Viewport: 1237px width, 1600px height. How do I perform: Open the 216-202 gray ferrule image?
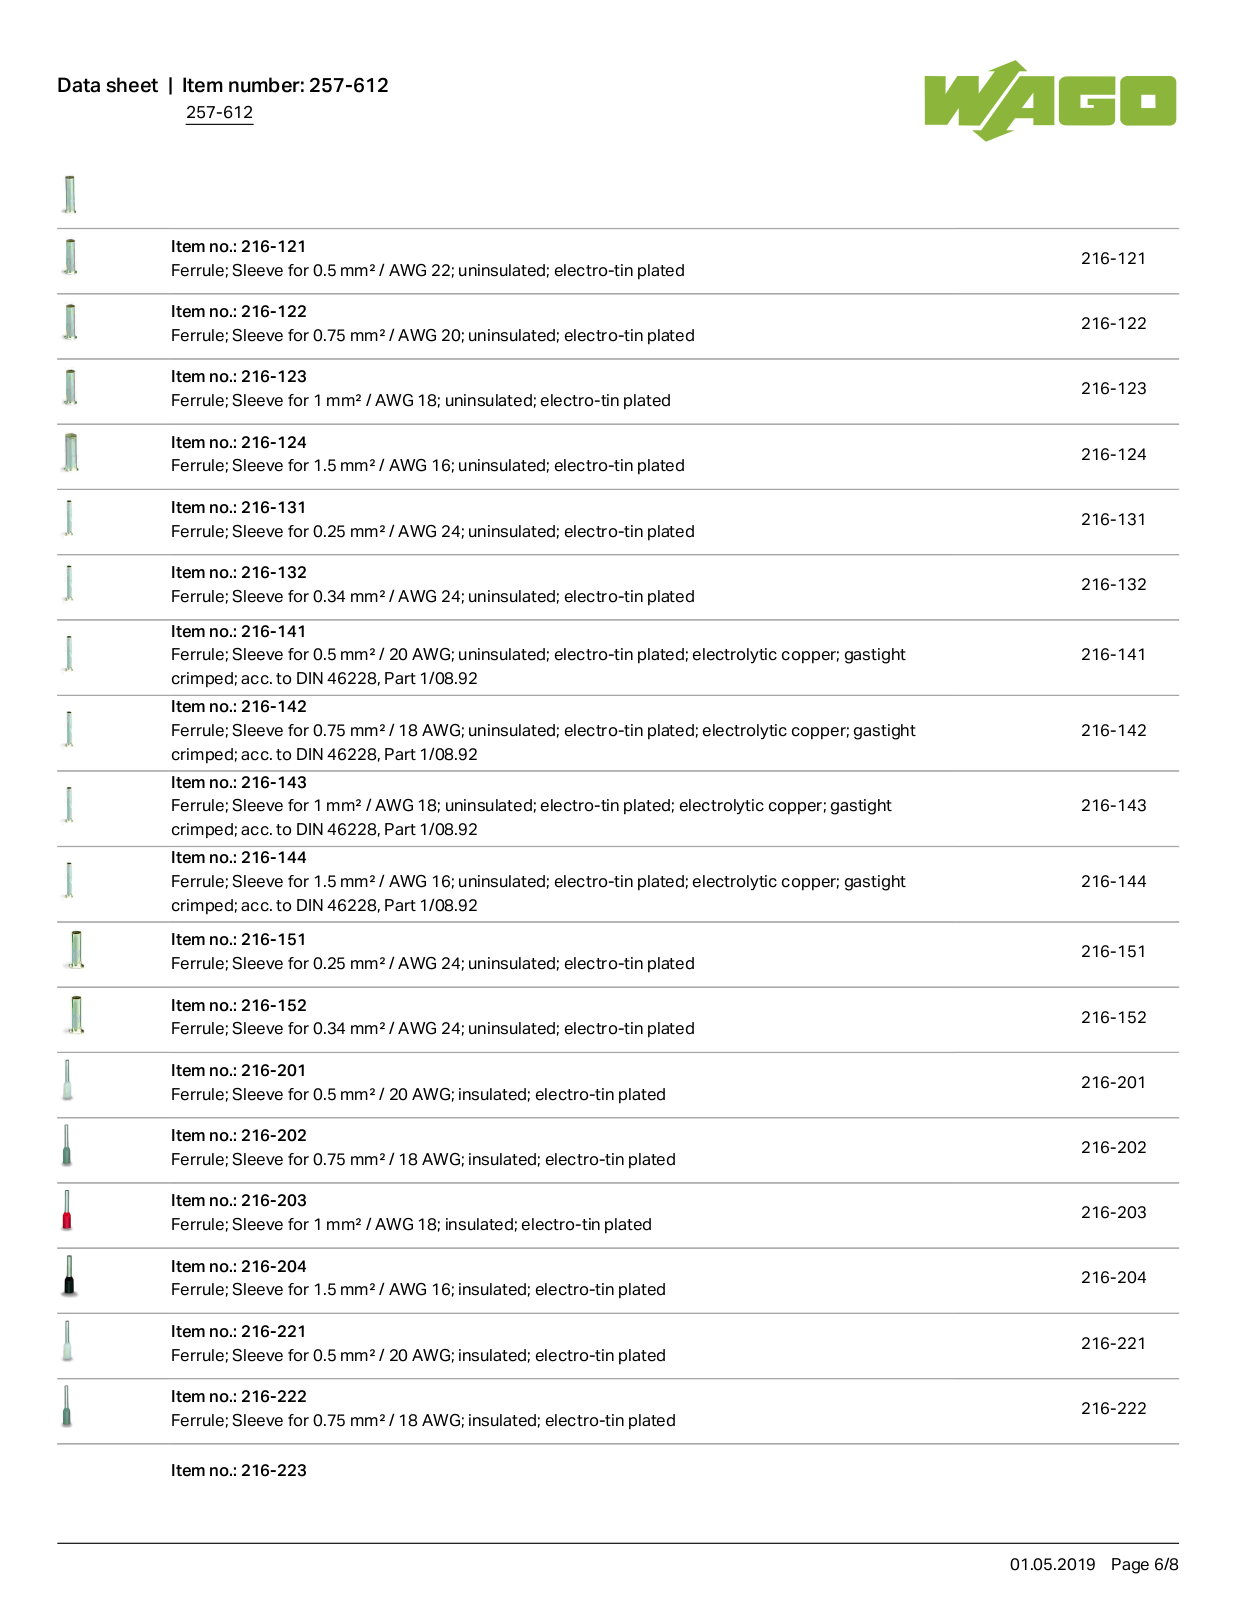(67, 1146)
